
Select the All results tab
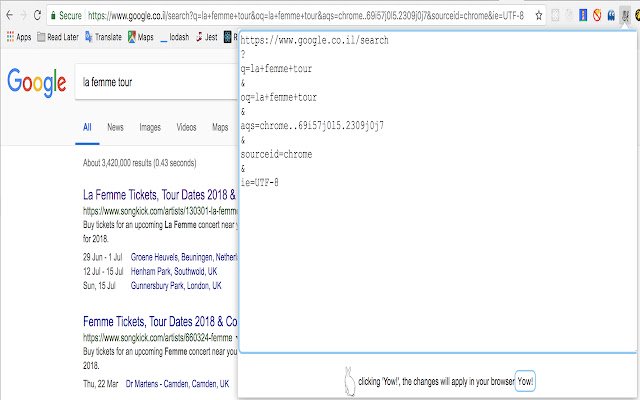pos(87,127)
